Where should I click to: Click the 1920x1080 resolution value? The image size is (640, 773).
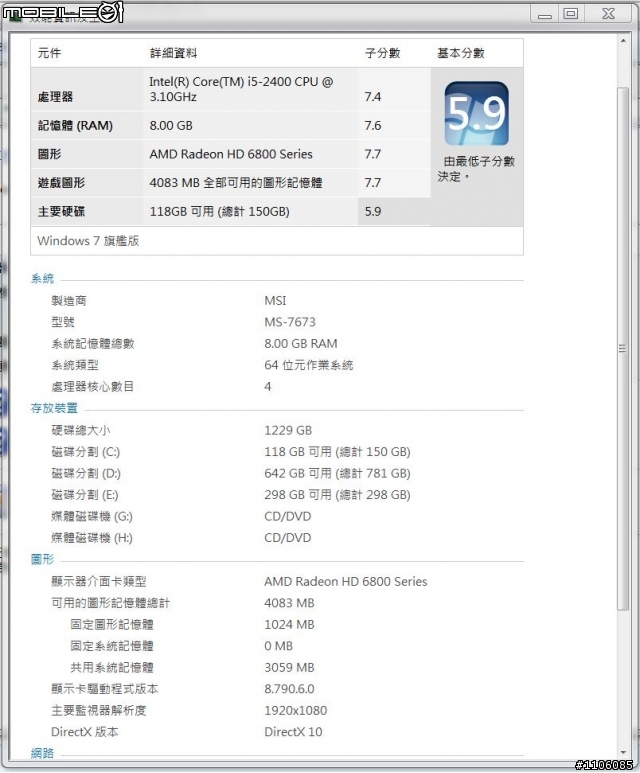point(296,711)
